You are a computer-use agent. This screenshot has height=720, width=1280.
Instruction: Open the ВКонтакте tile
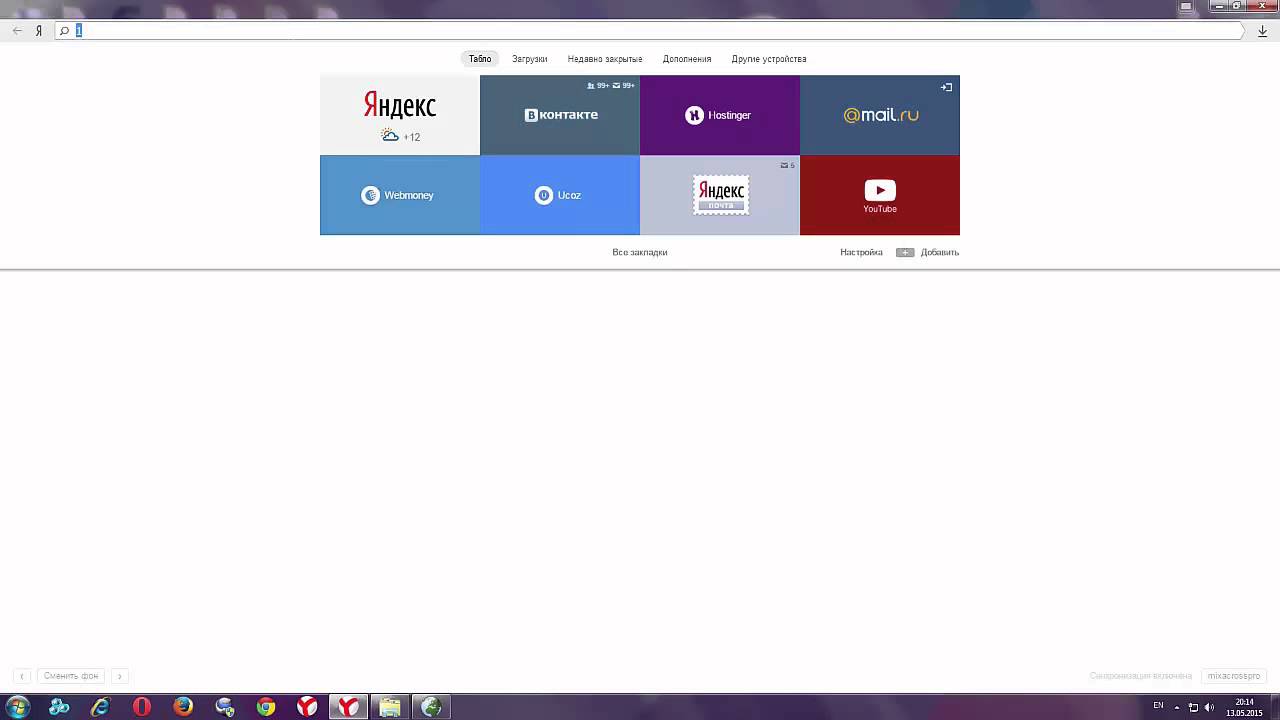[x=560, y=115]
